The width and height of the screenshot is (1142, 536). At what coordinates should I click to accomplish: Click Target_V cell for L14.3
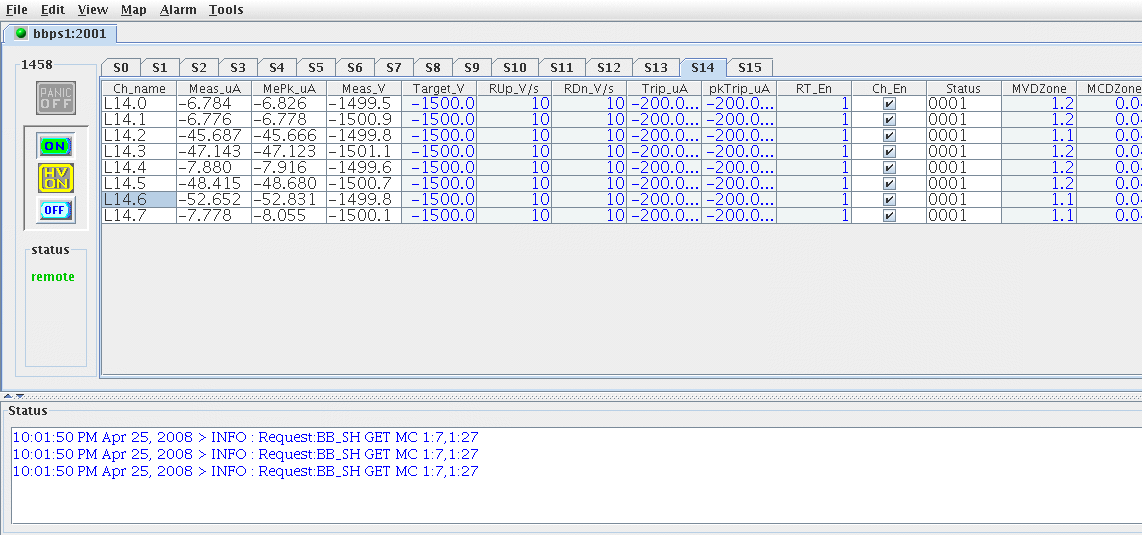point(439,152)
